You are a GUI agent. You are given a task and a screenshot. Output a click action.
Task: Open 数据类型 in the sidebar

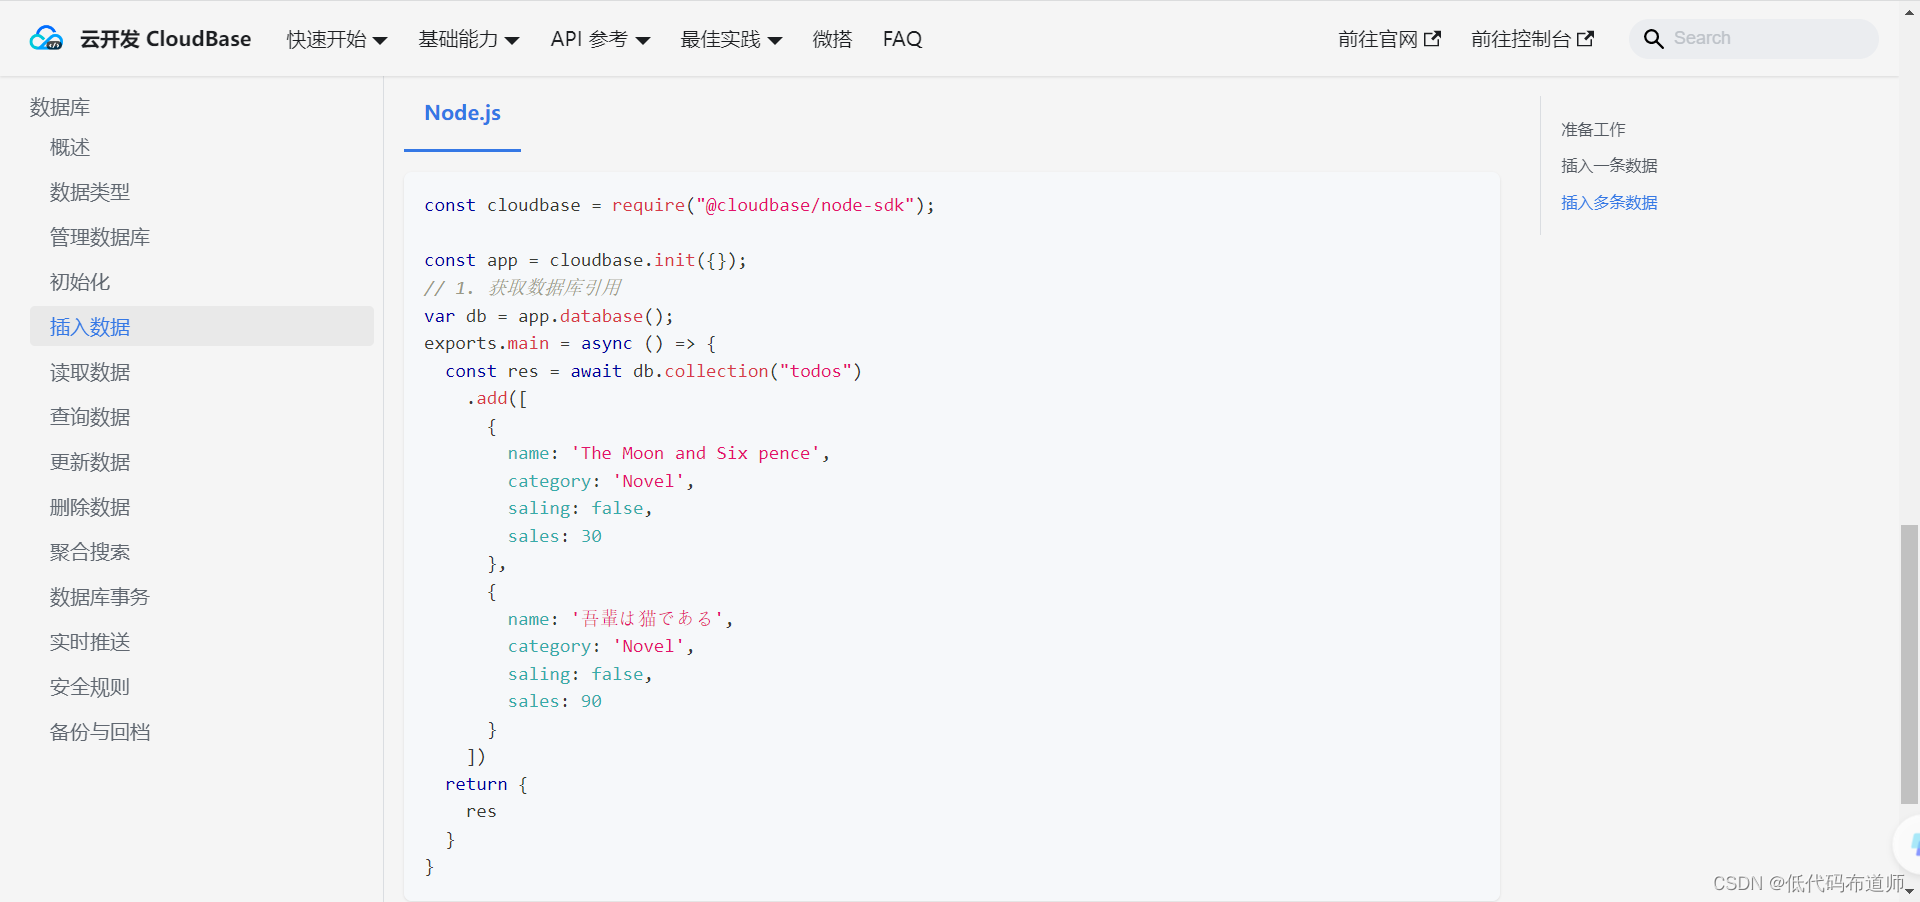(90, 192)
